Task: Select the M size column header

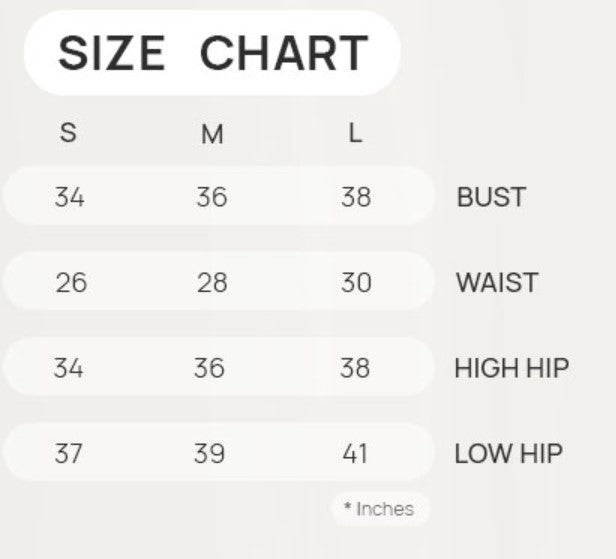Action: 212,134
